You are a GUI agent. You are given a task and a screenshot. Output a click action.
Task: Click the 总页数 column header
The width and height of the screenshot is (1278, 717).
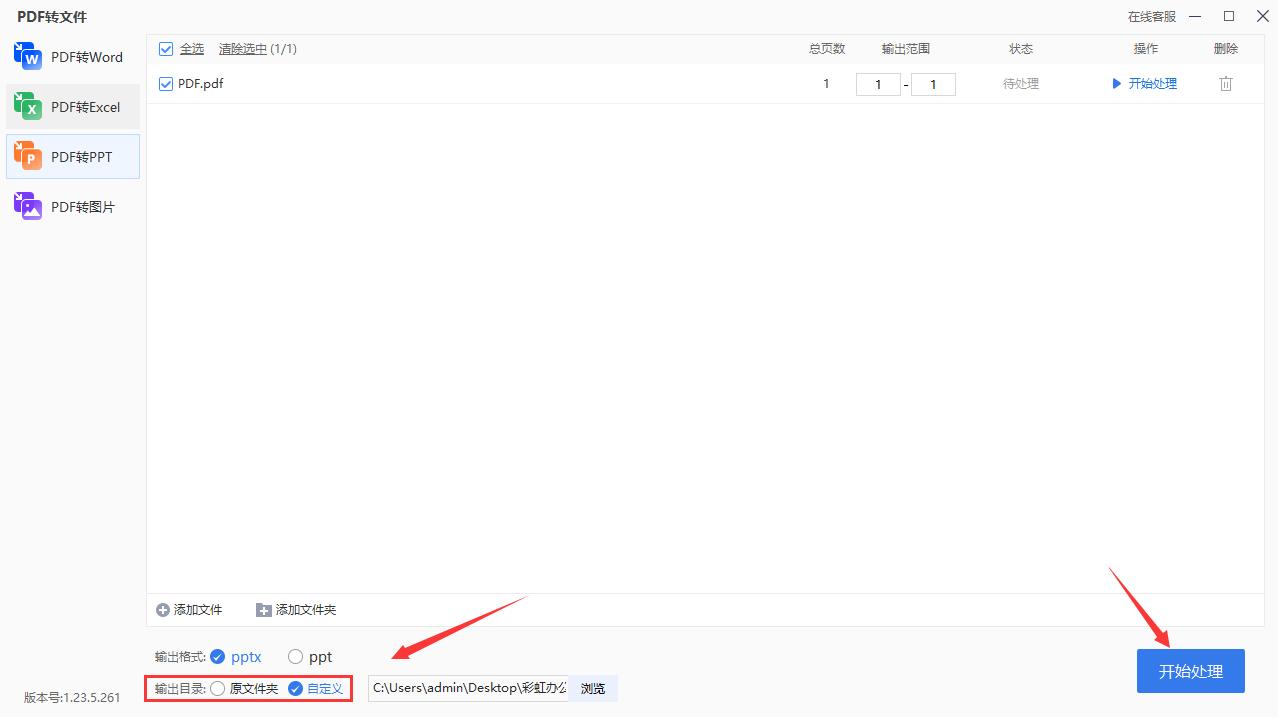[x=827, y=49]
